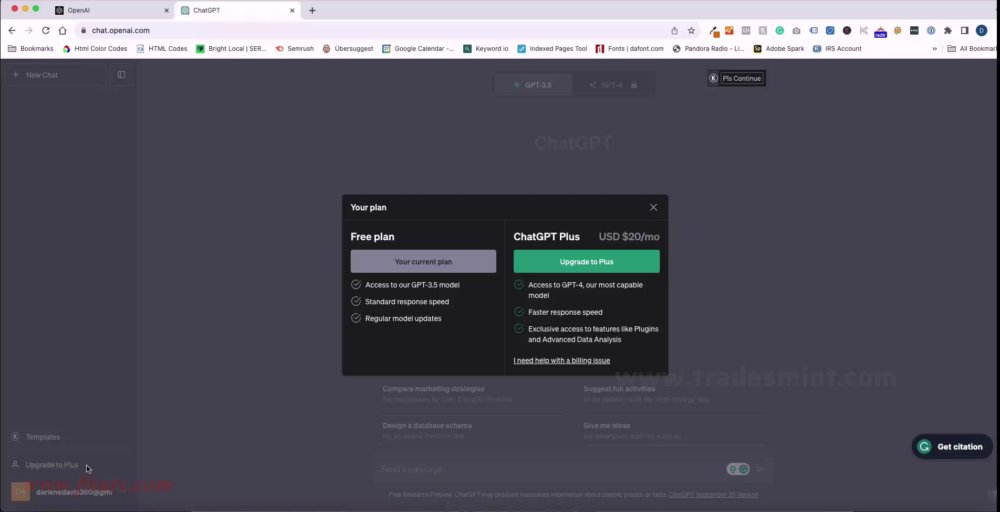Choose the Compare marketing strategies suggestion
Screen dimensions: 1000x512
(472, 394)
